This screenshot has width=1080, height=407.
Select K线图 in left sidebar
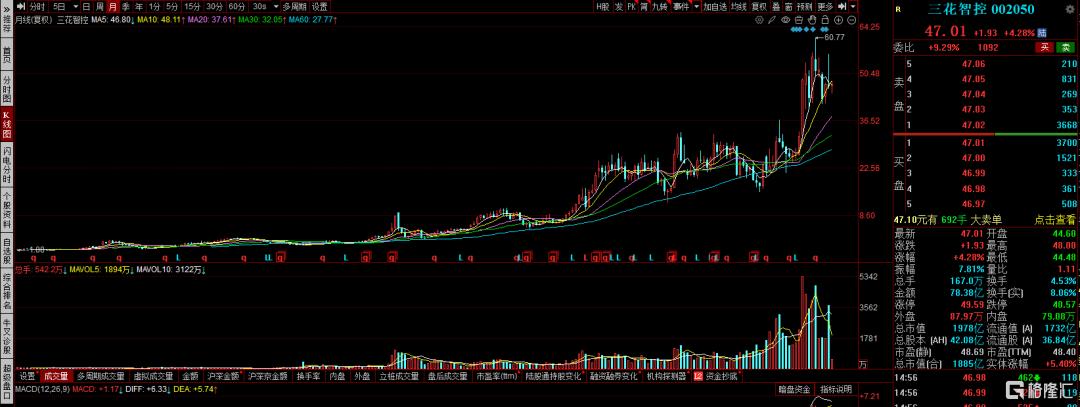coord(7,124)
